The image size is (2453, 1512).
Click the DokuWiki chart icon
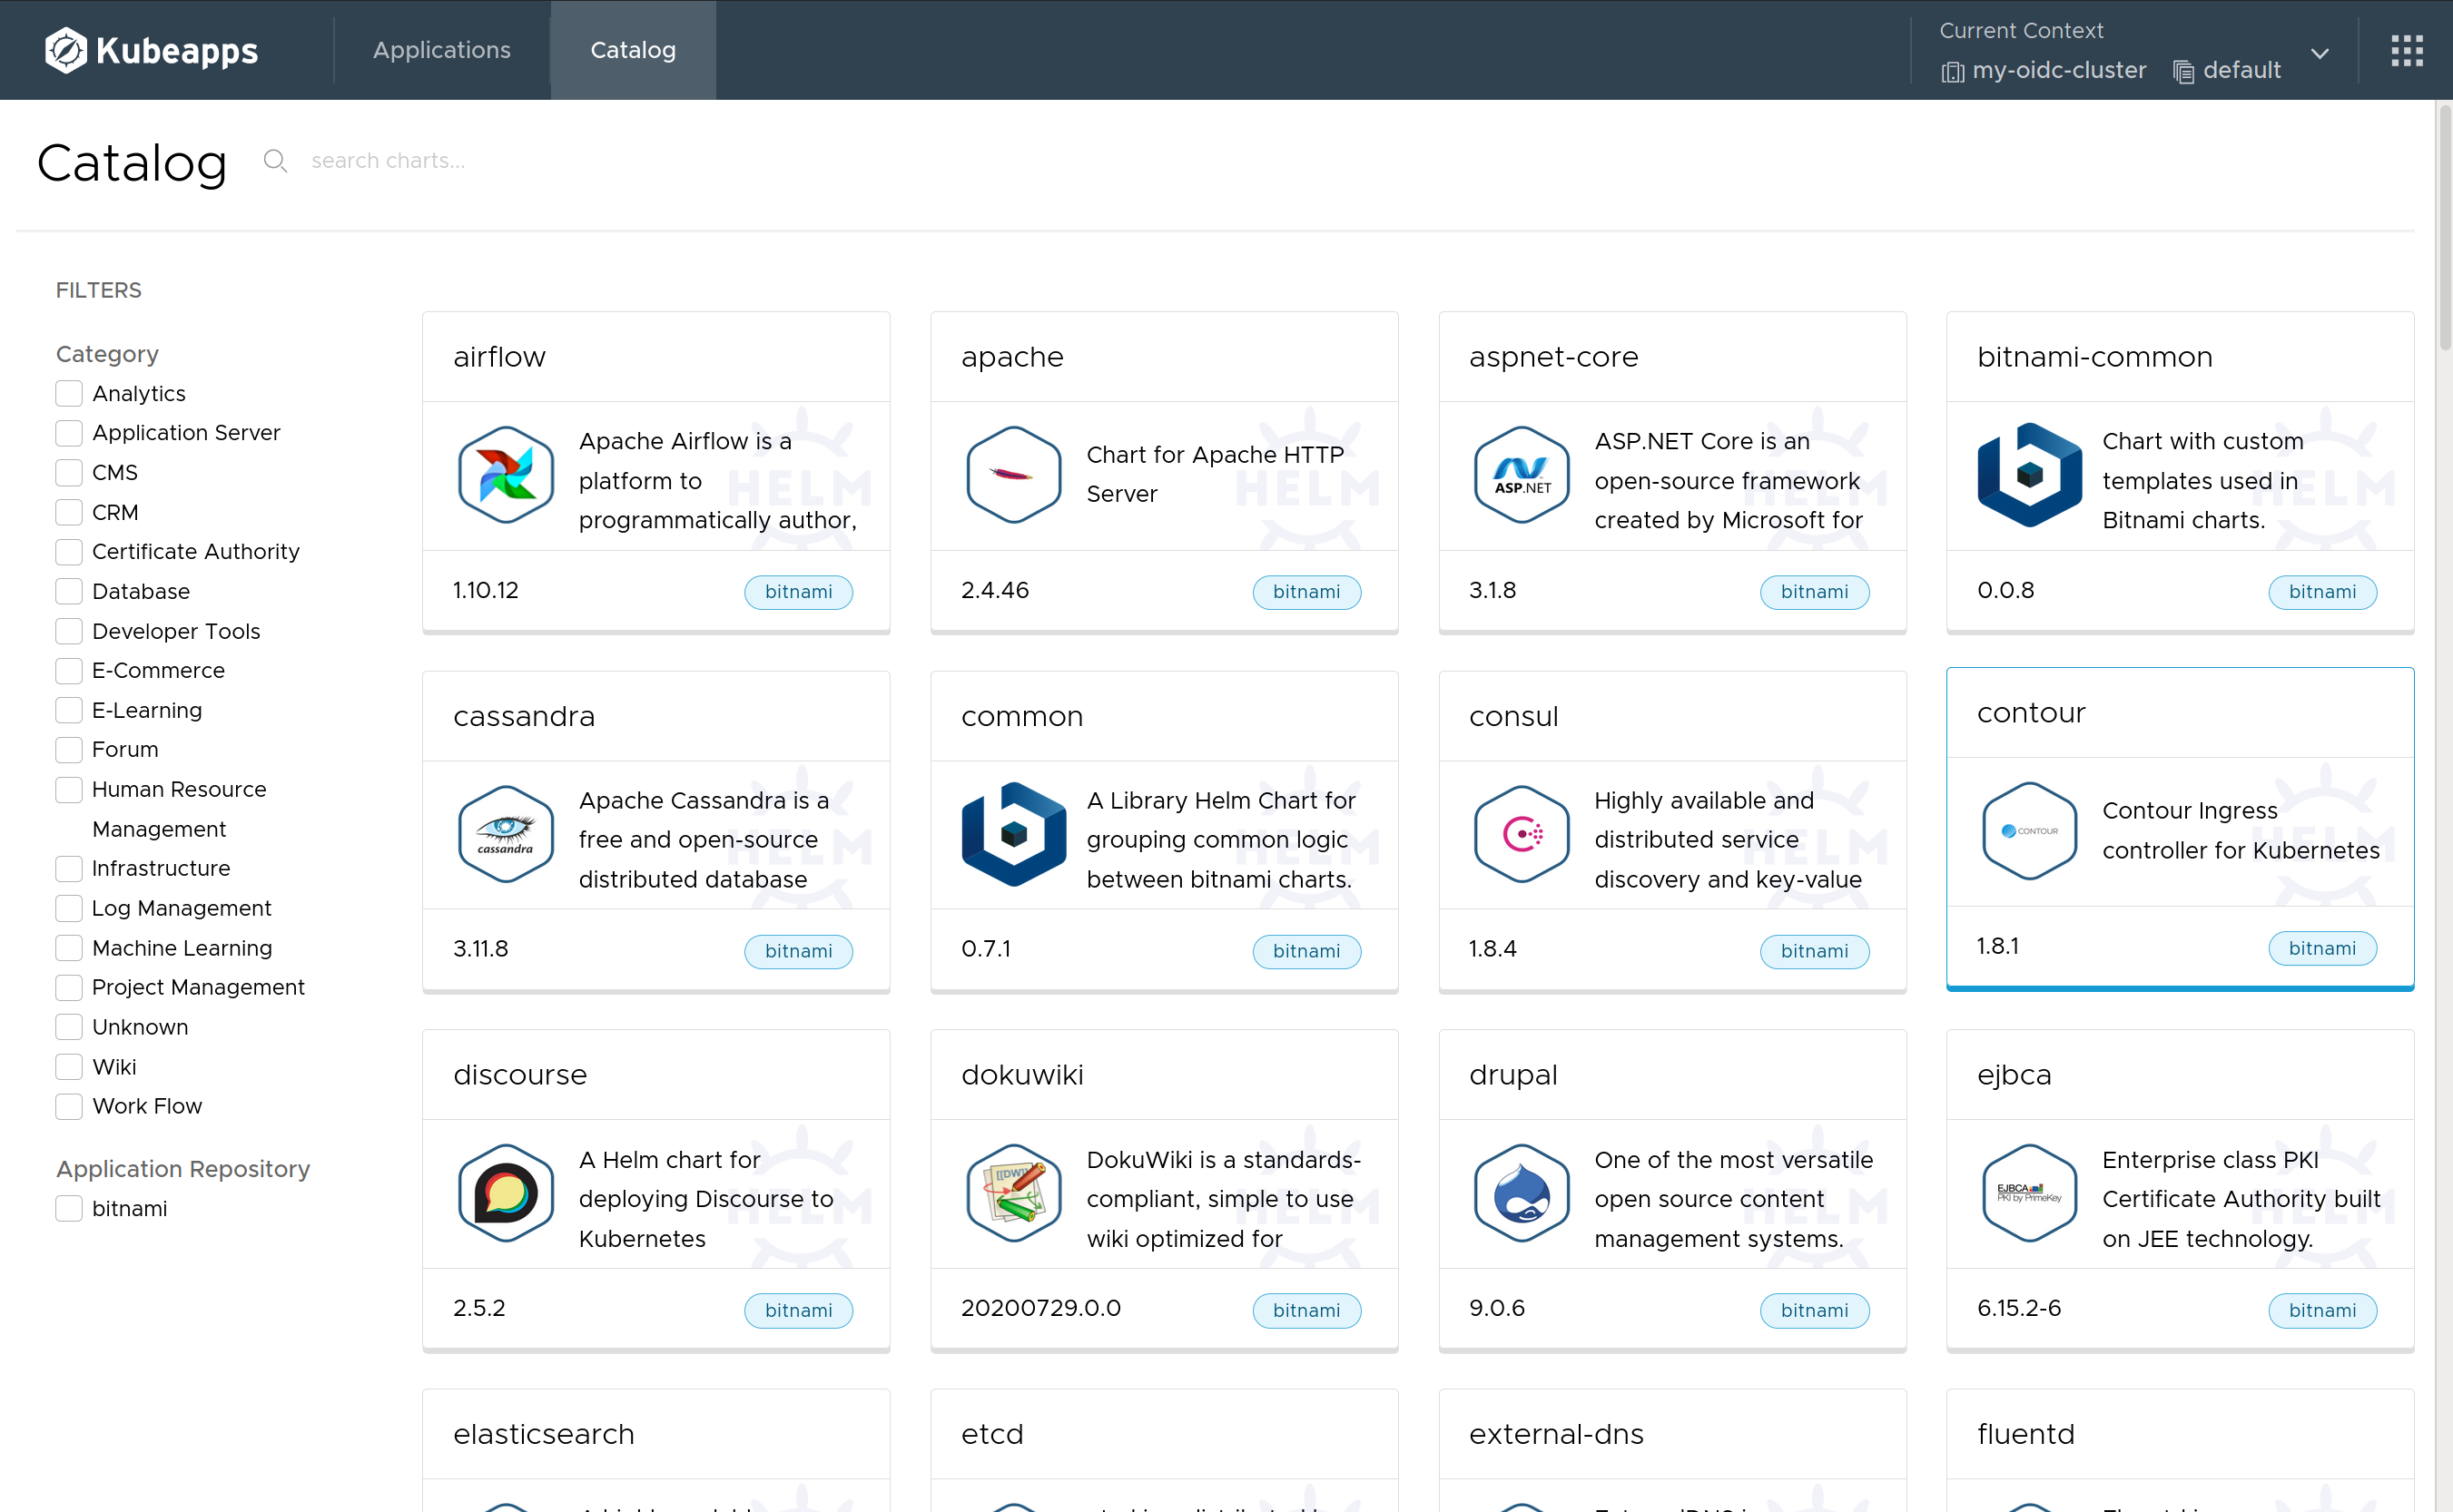point(1013,1193)
